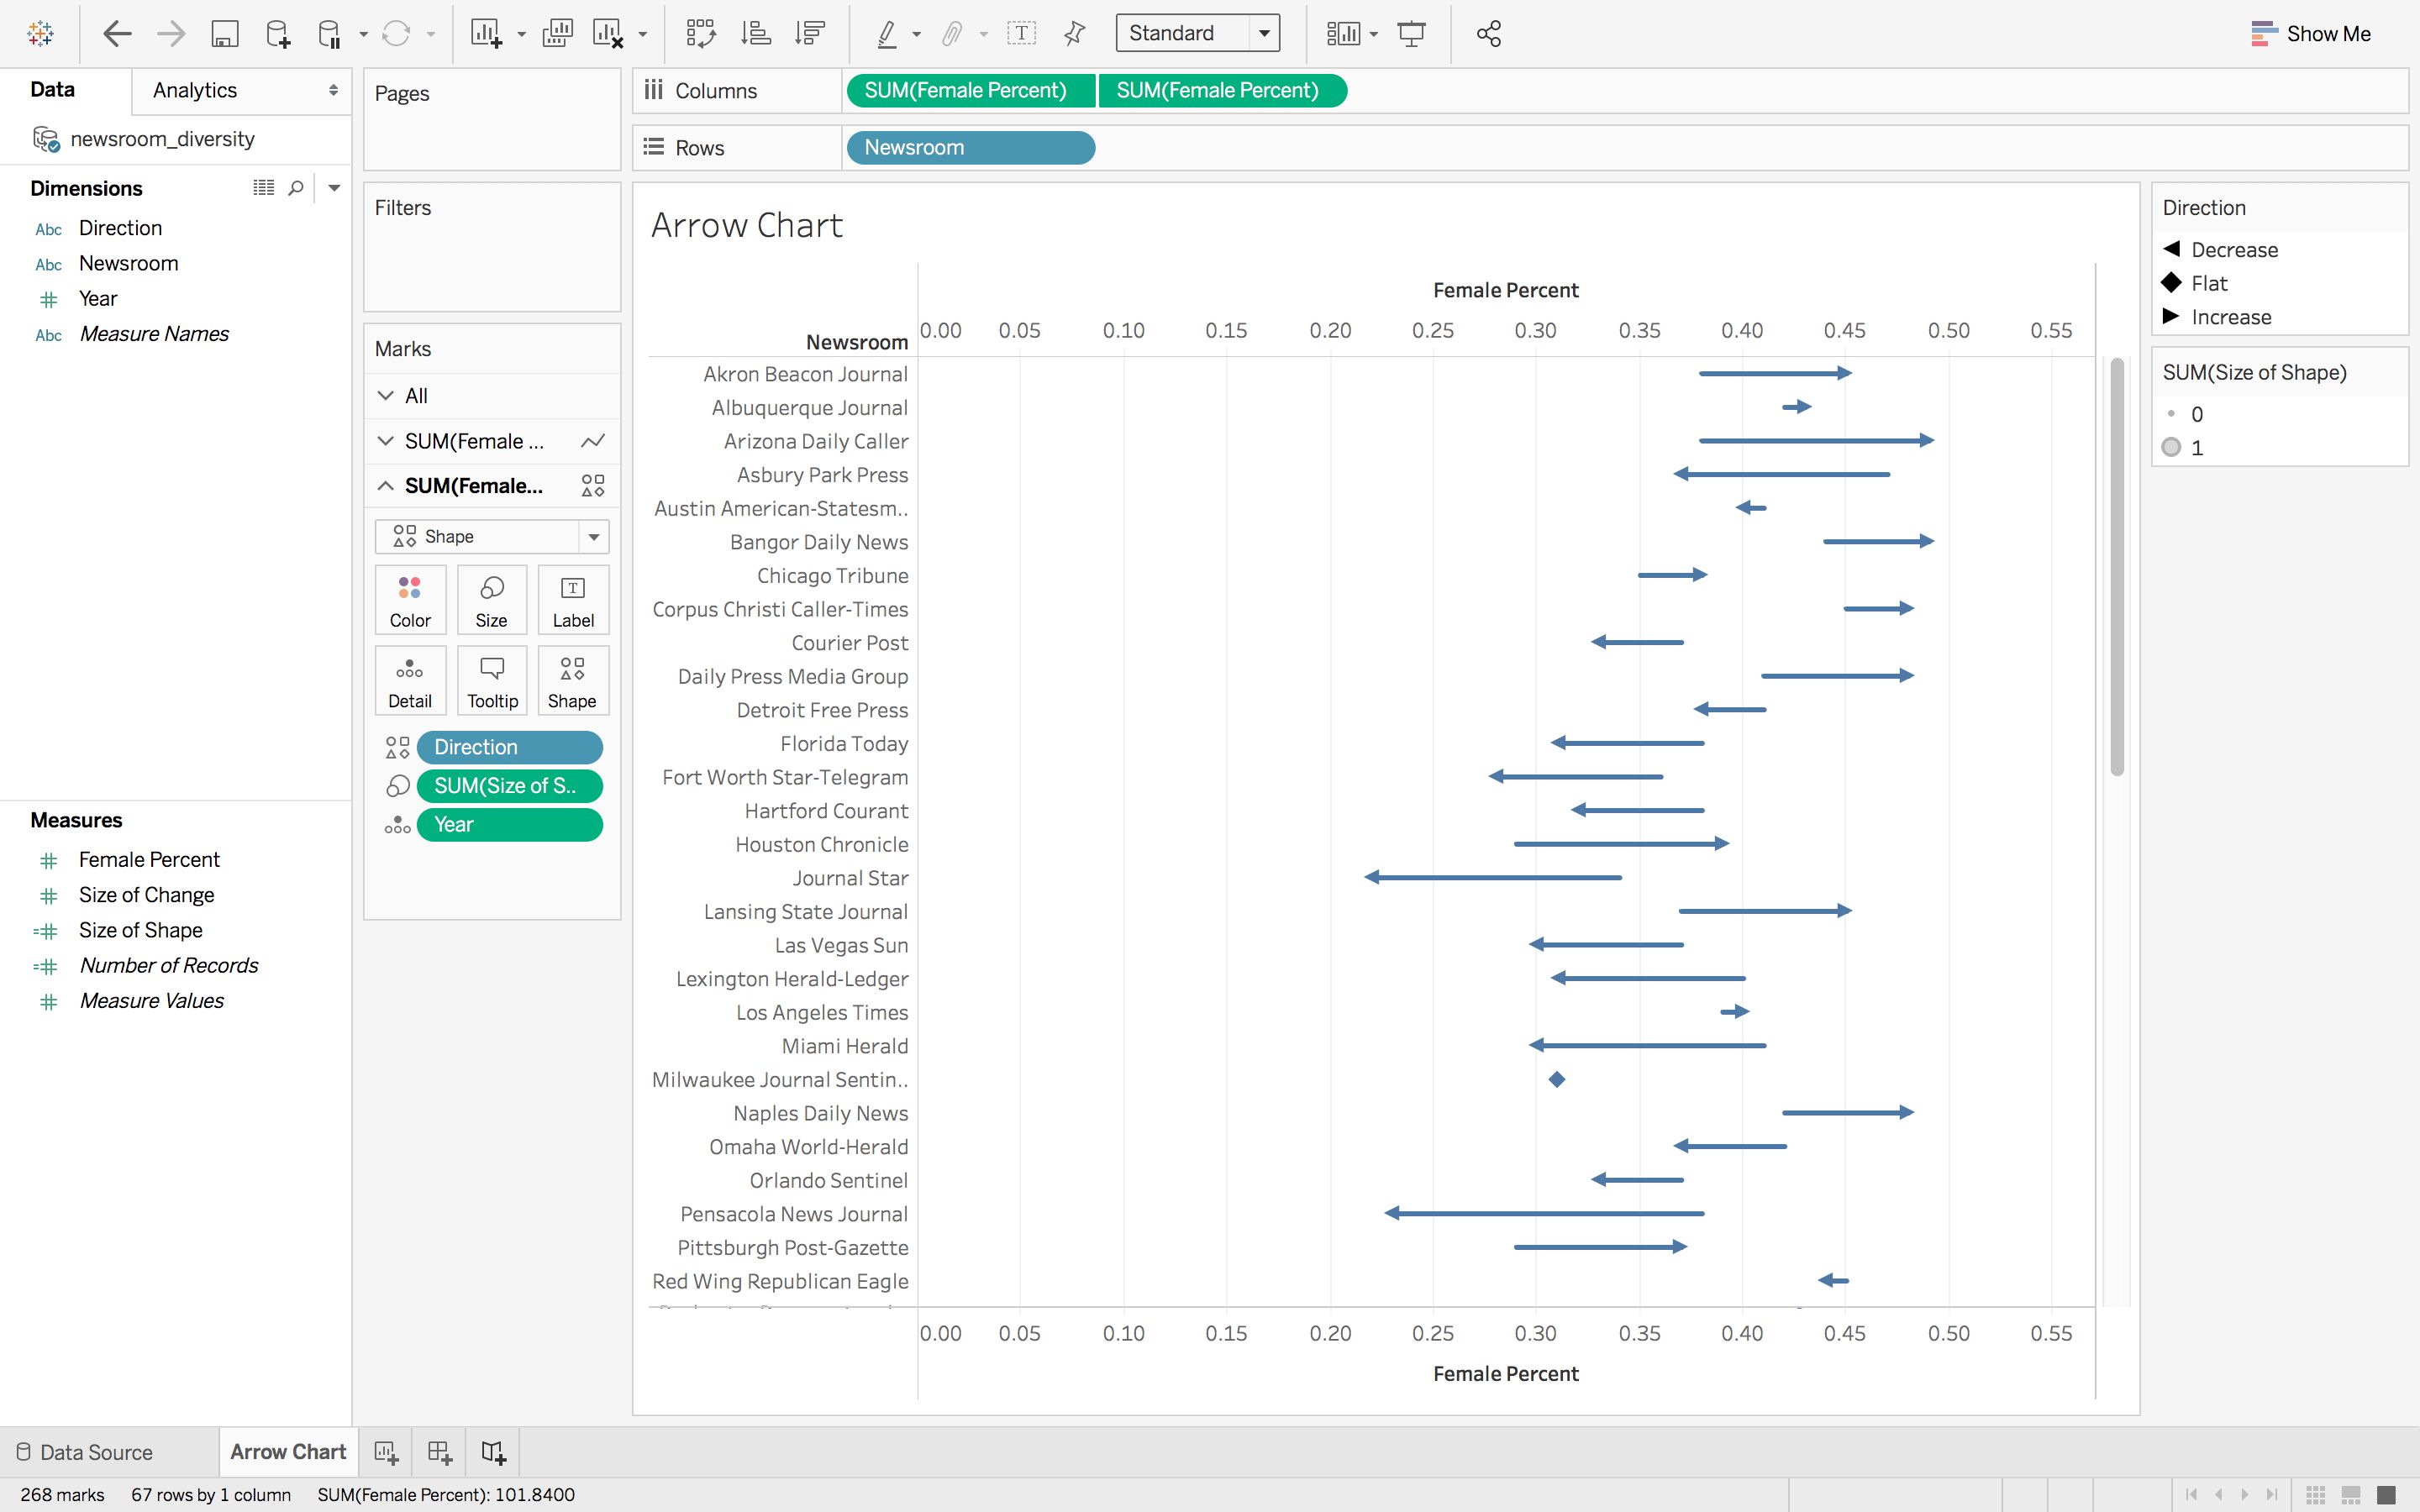Screen dimensions: 2420x1512
Task: Swap rows and columns icon
Action: [x=701, y=34]
